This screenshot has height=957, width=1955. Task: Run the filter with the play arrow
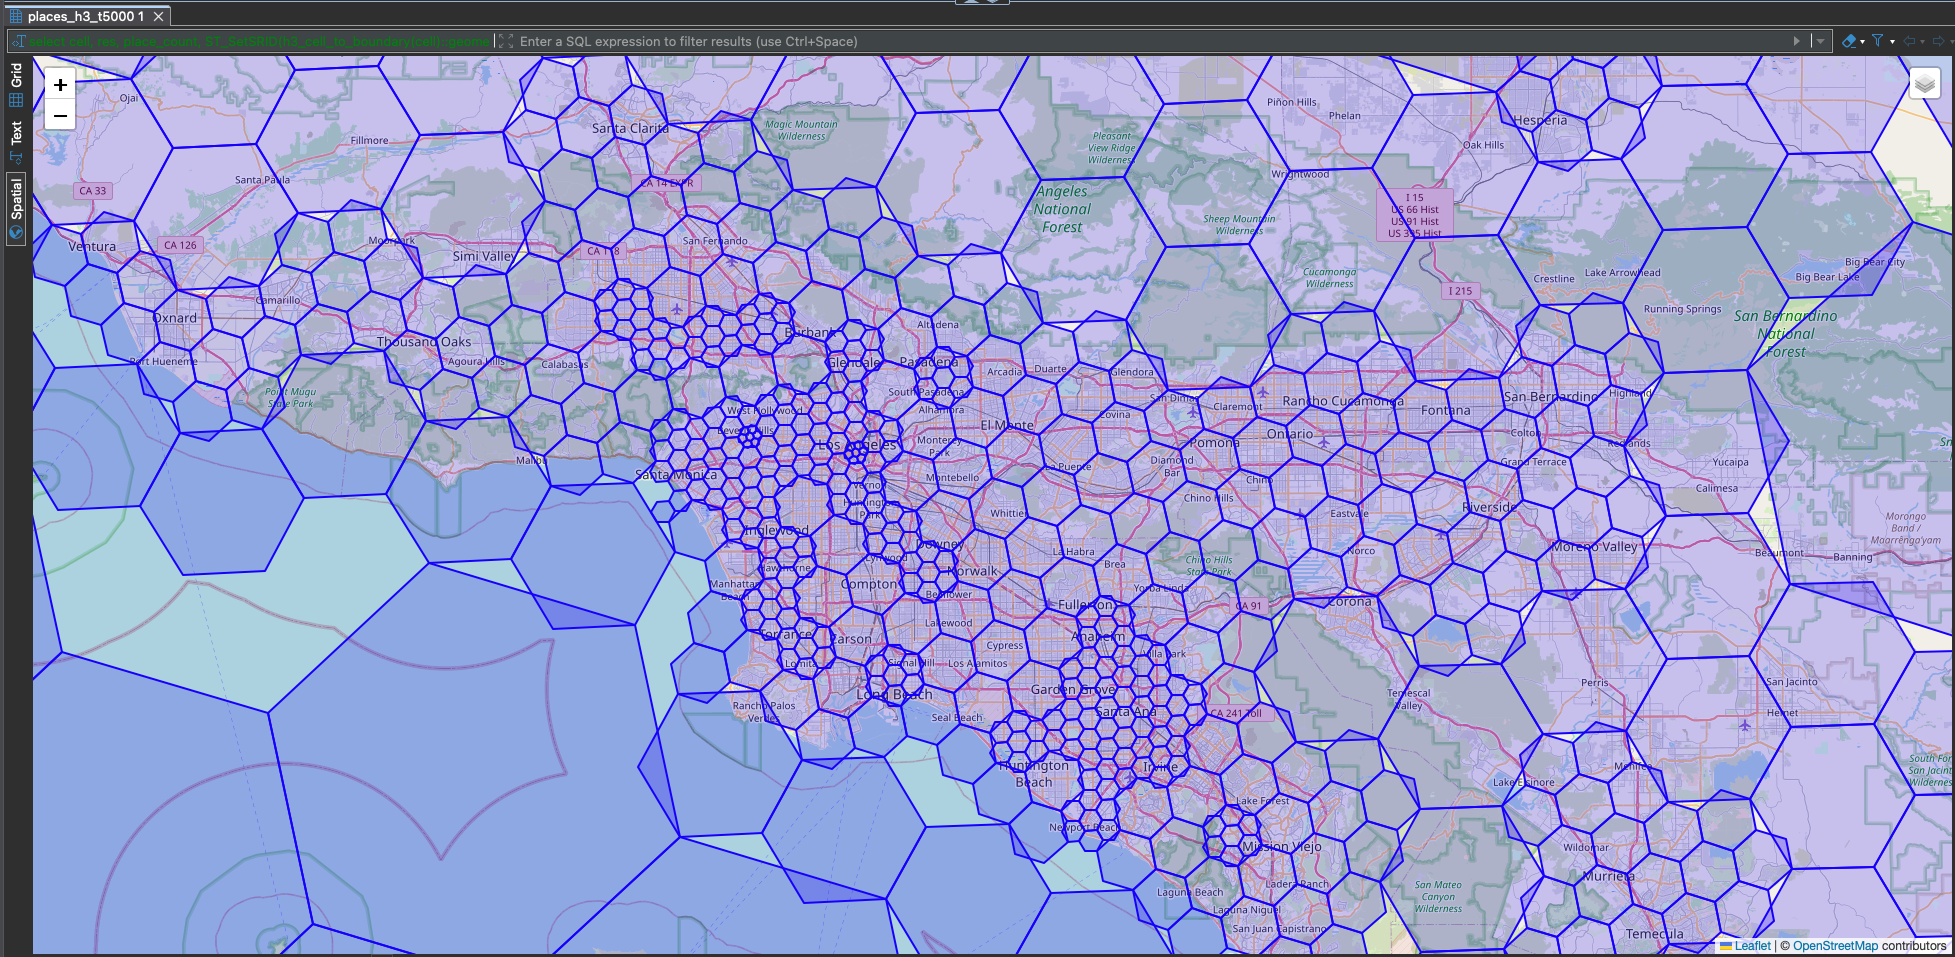(x=1796, y=41)
